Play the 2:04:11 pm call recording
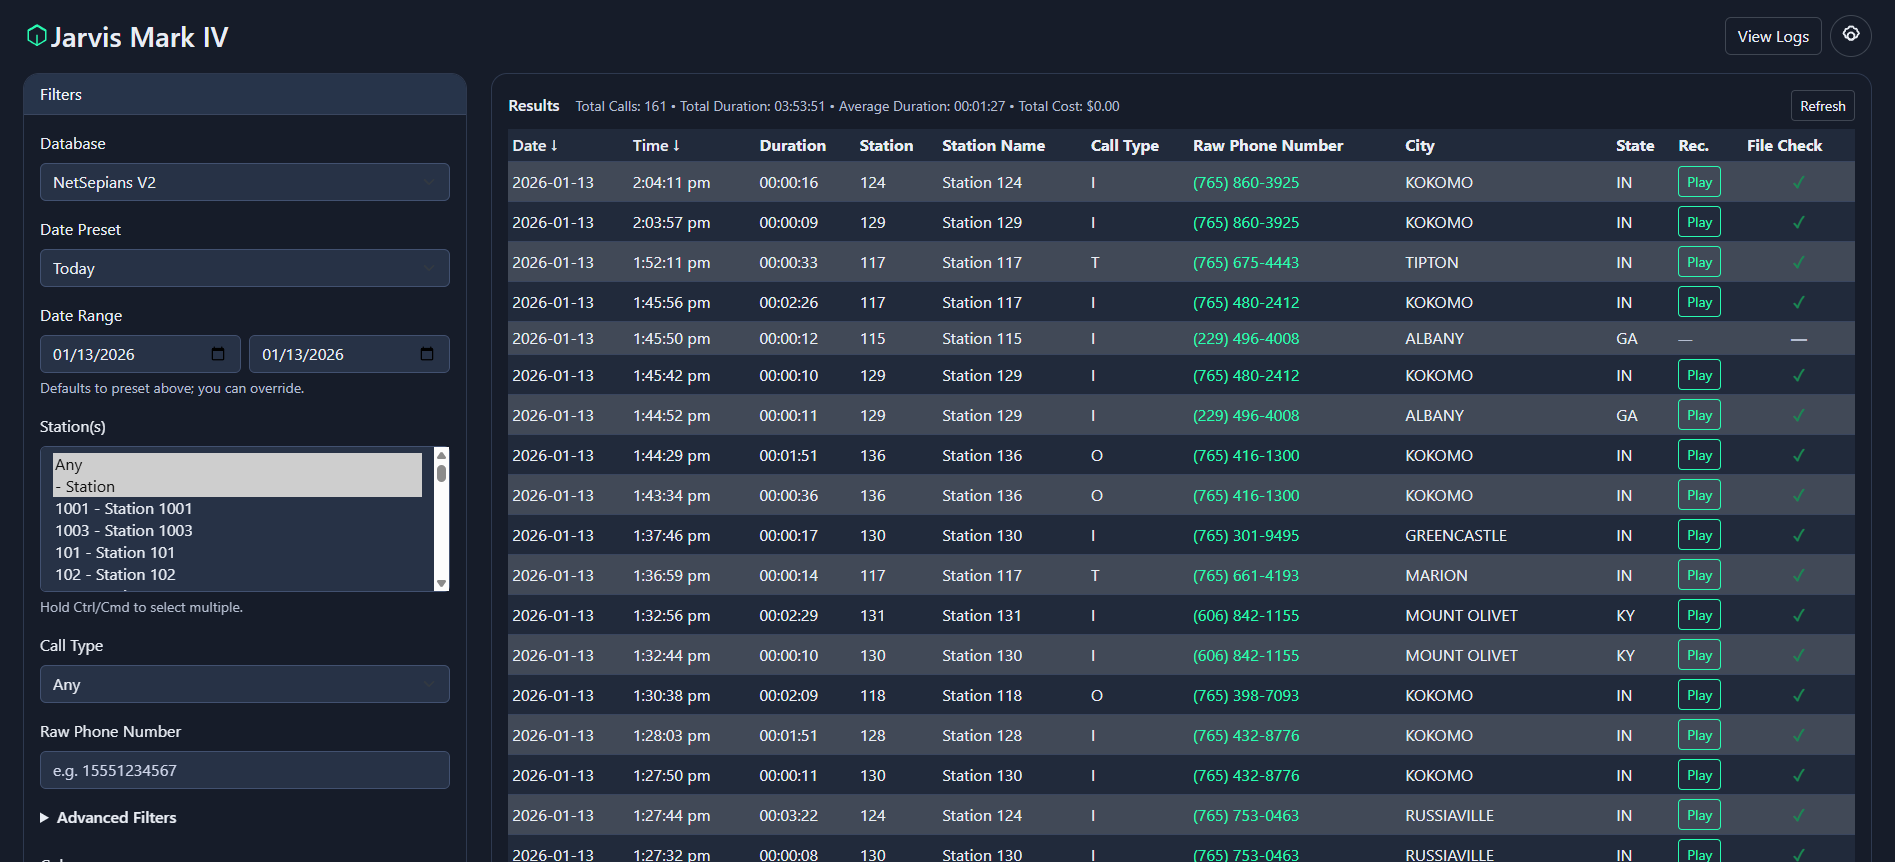 (x=1699, y=182)
